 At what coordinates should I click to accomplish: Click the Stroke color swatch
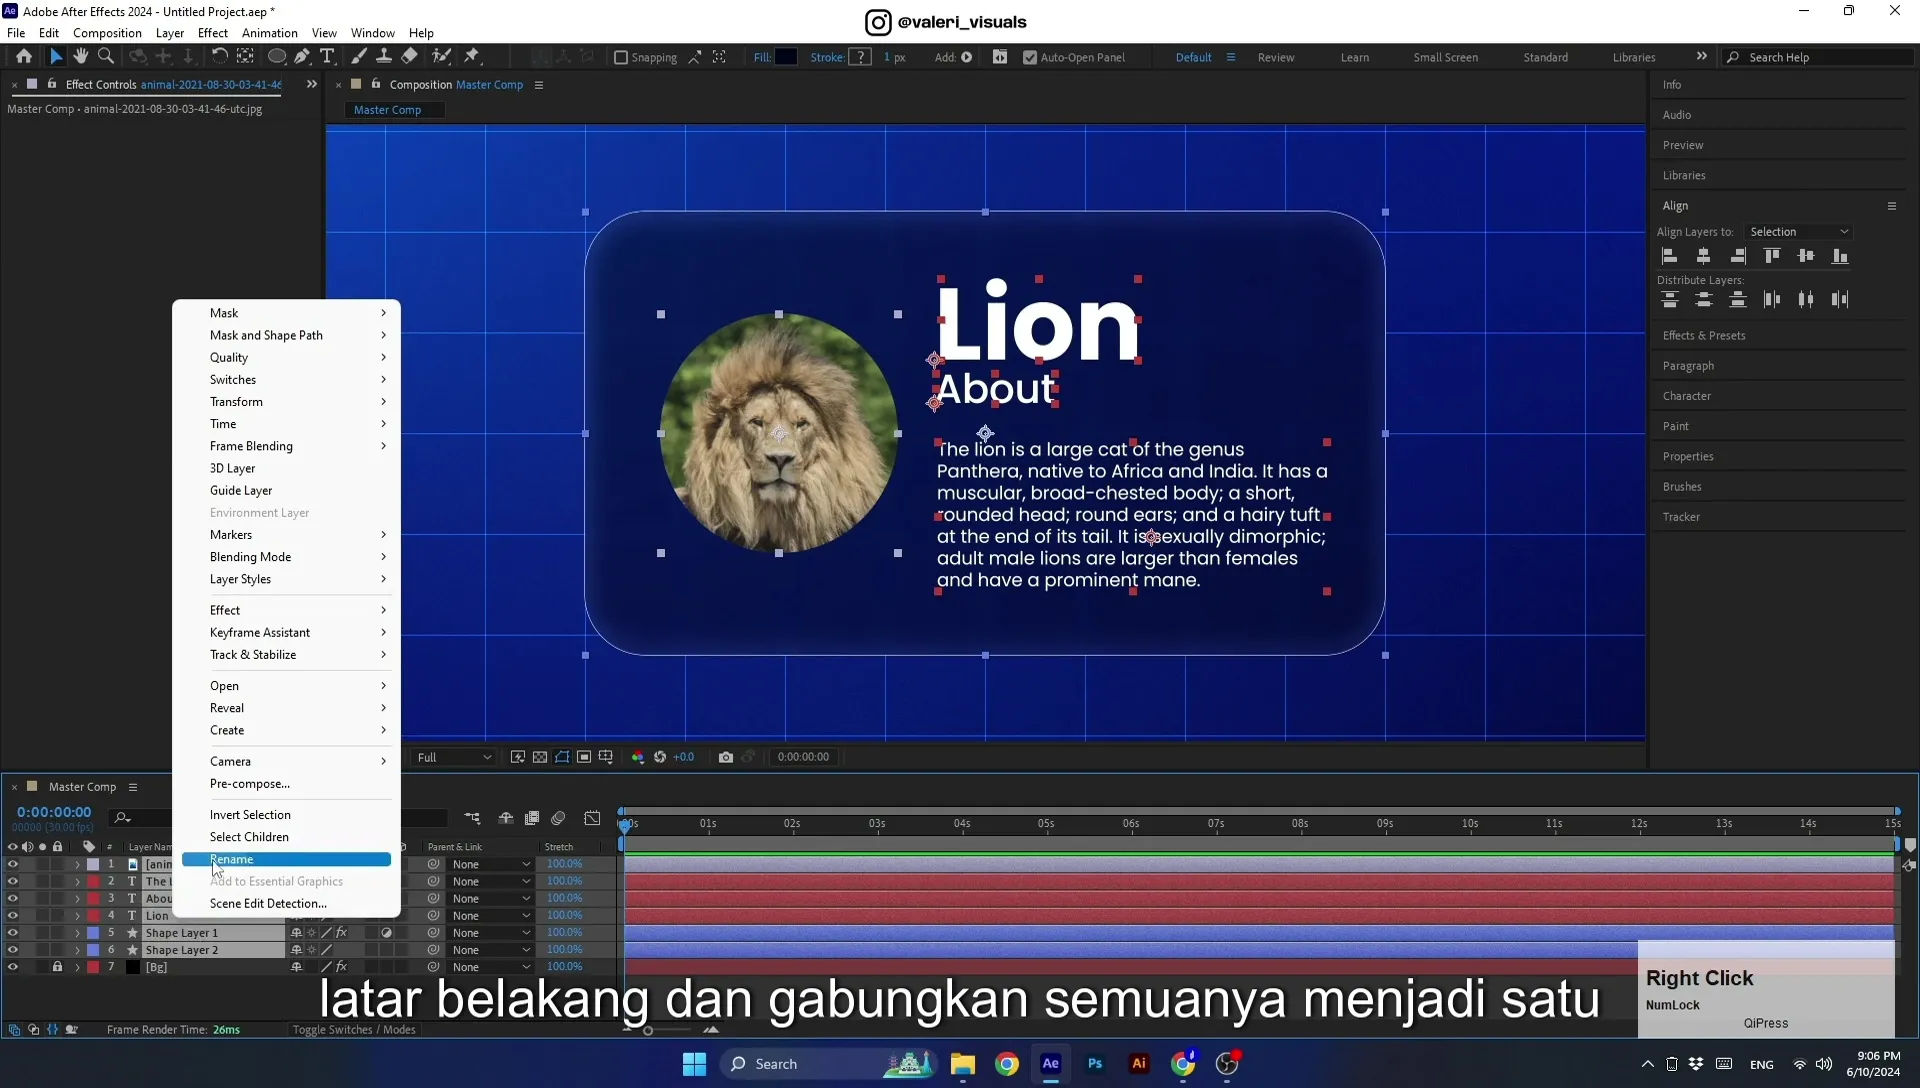pos(860,57)
